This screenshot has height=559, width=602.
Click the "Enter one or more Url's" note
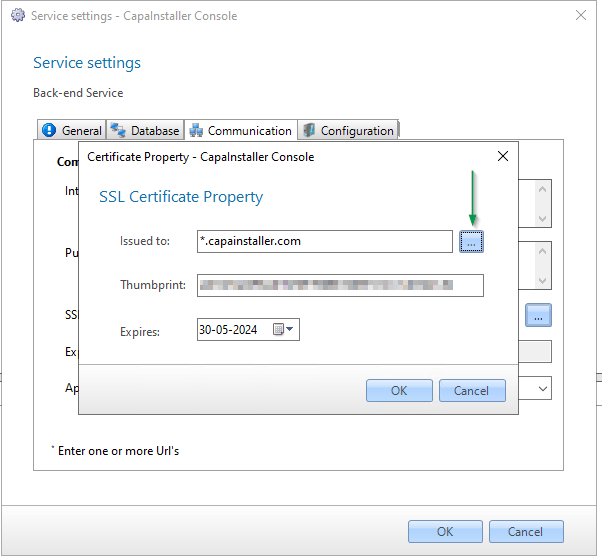118,451
